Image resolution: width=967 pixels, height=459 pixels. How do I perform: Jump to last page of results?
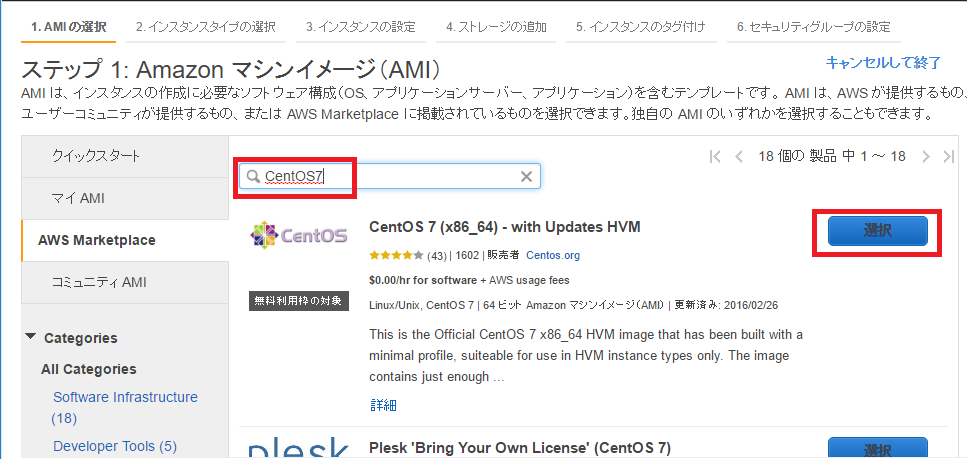coord(948,156)
